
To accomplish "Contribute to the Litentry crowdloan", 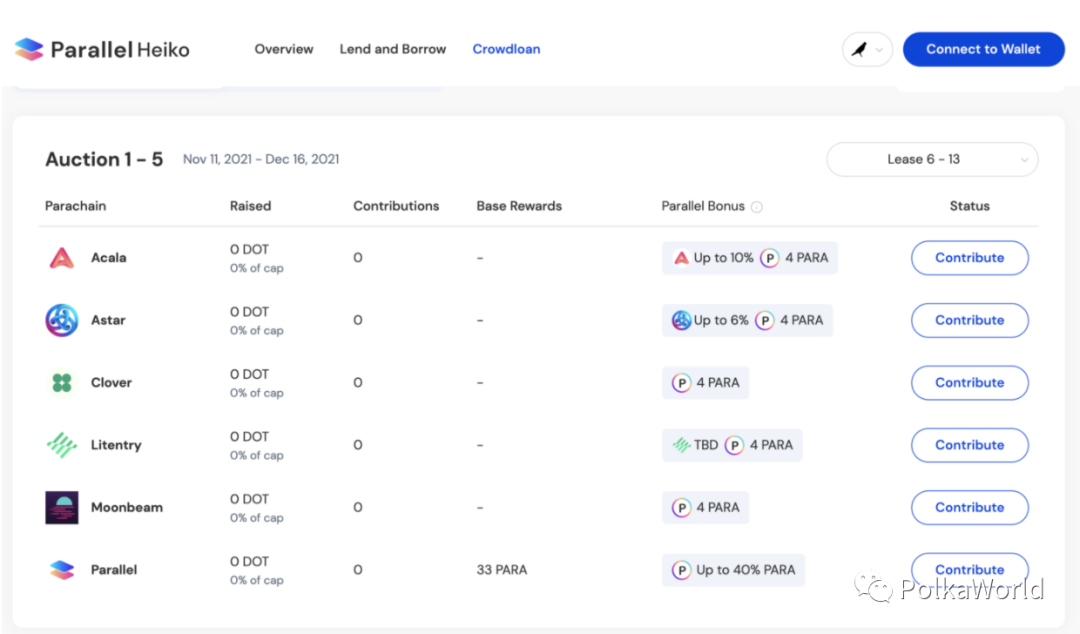I will click(x=969, y=445).
